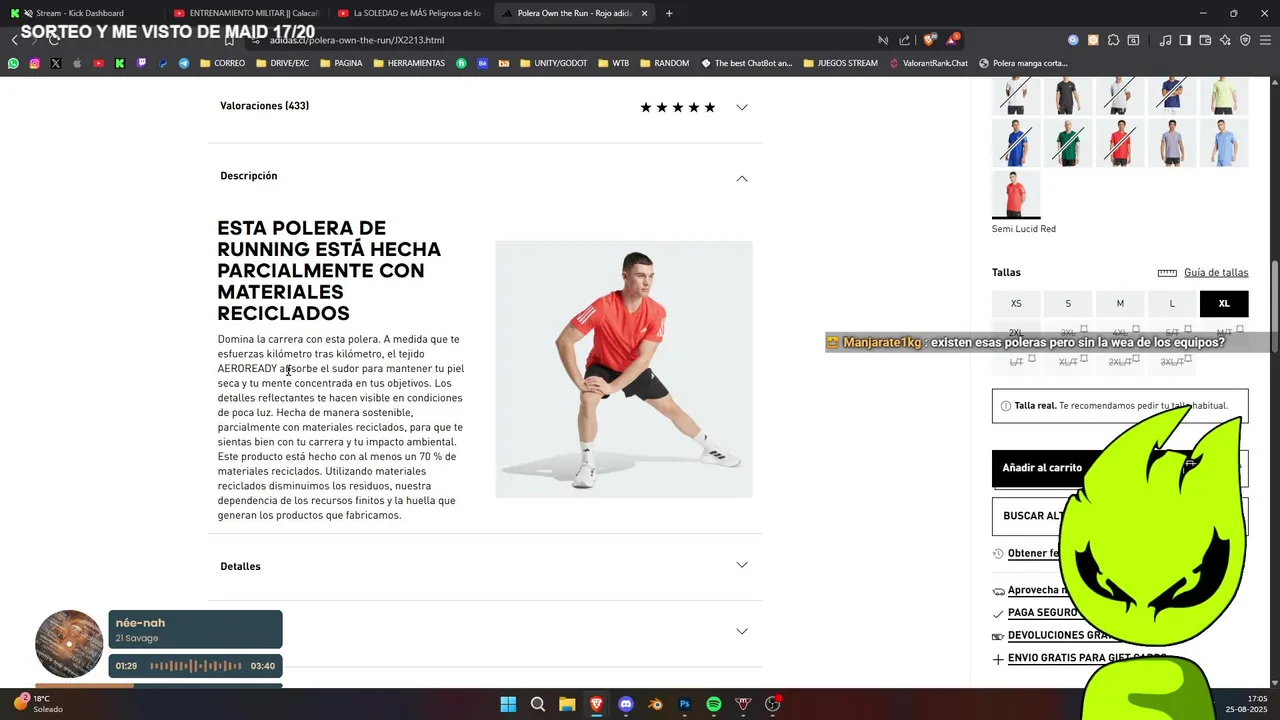This screenshot has height=720, width=1280.
Task: Open the JUEGOS STREAM bookmarks folder
Action: [840, 63]
